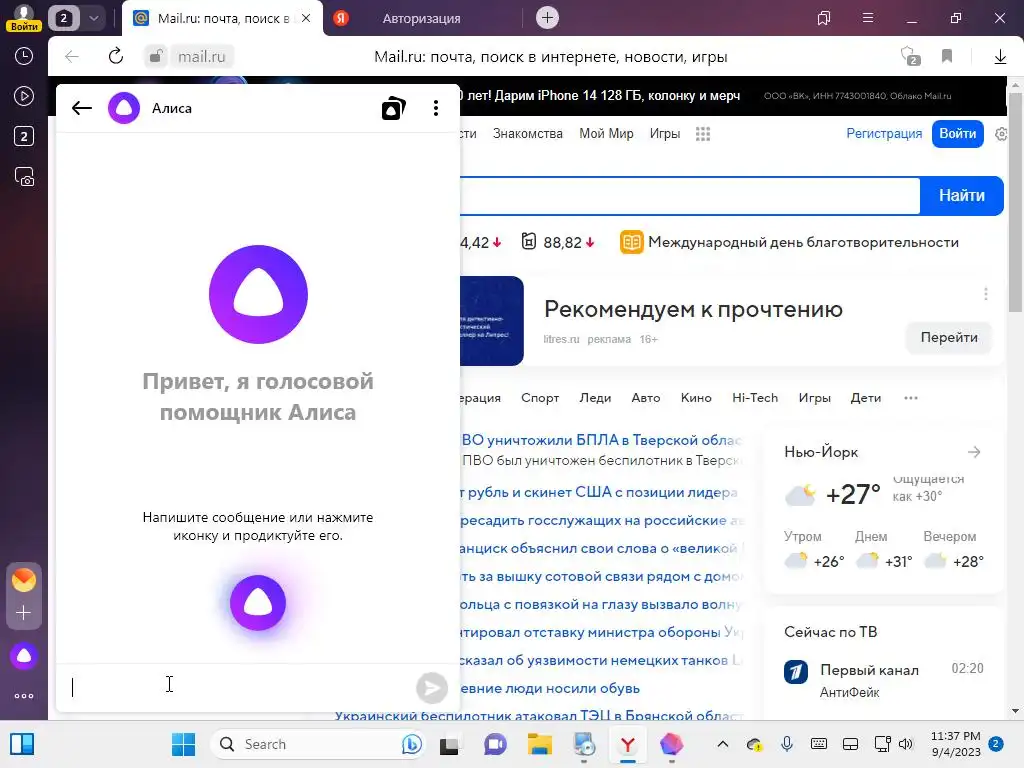The width and height of the screenshot is (1024, 768).
Task: Click the Alice voice microphone button
Action: (258, 603)
